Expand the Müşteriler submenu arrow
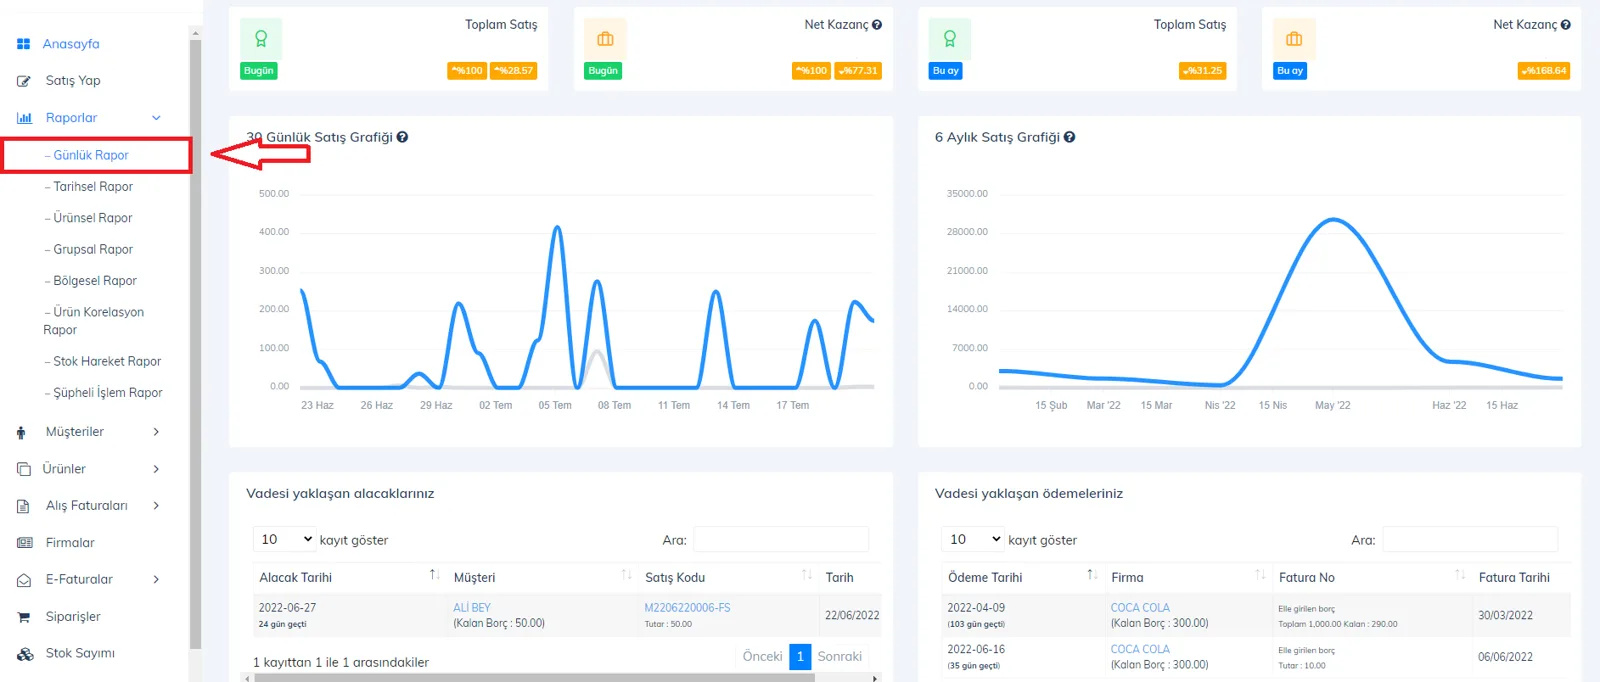The width and height of the screenshot is (1600, 682). pyautogui.click(x=156, y=432)
